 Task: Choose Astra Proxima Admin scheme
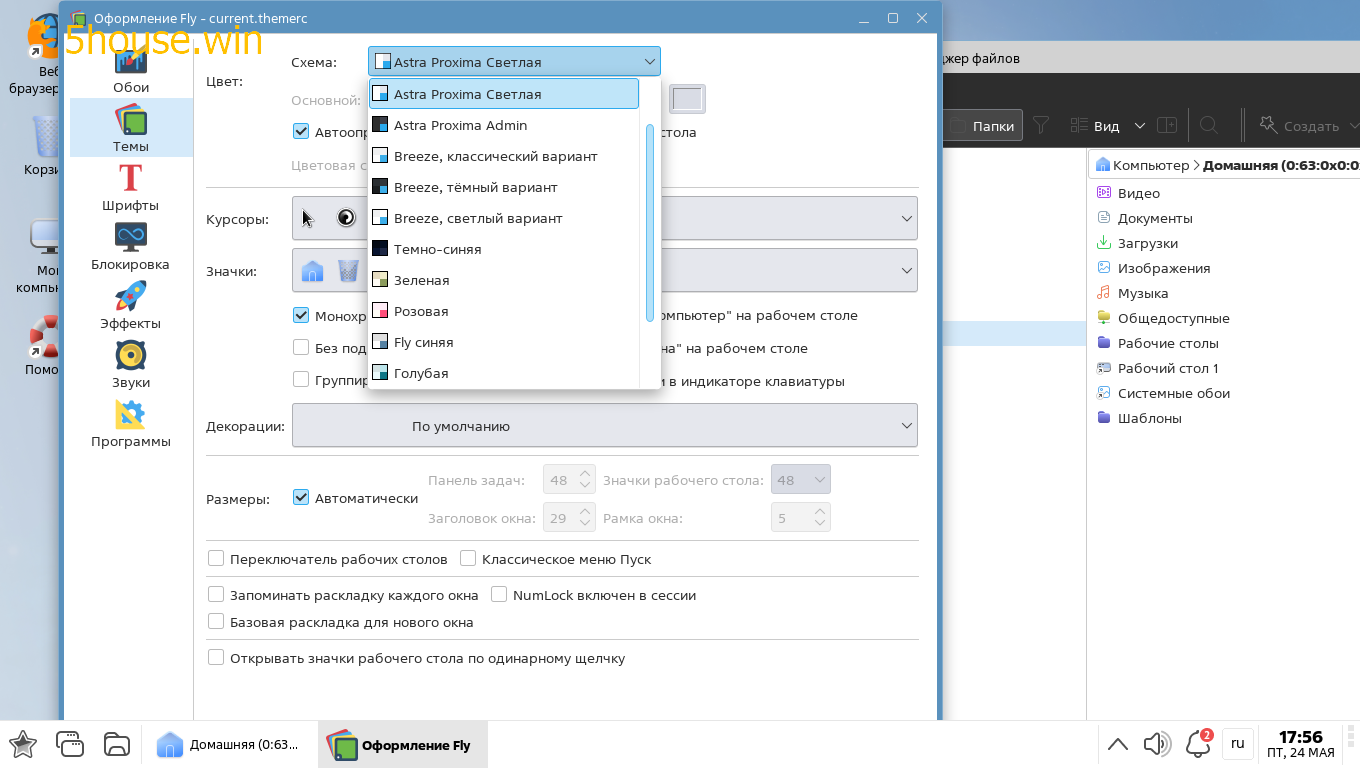[x=504, y=125]
